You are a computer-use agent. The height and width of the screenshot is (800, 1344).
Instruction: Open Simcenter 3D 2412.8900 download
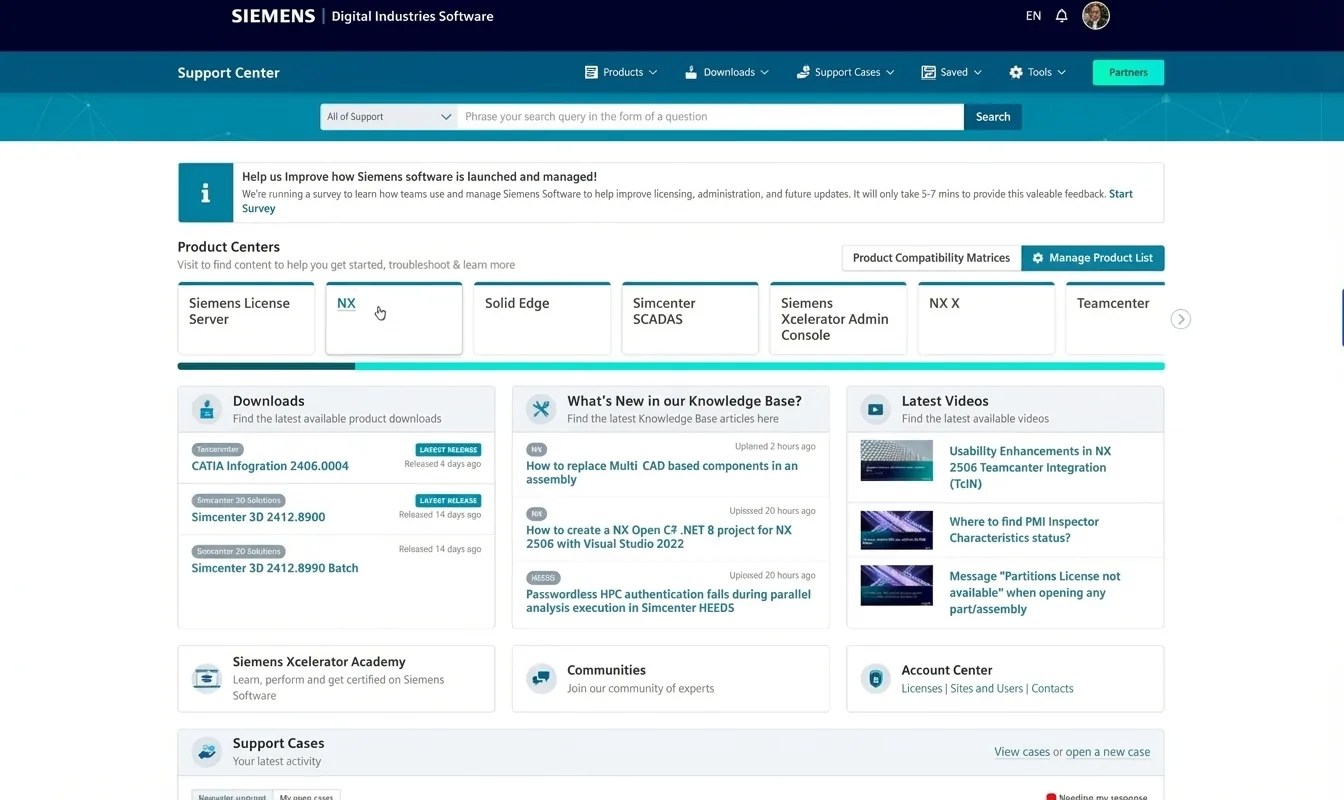point(258,517)
